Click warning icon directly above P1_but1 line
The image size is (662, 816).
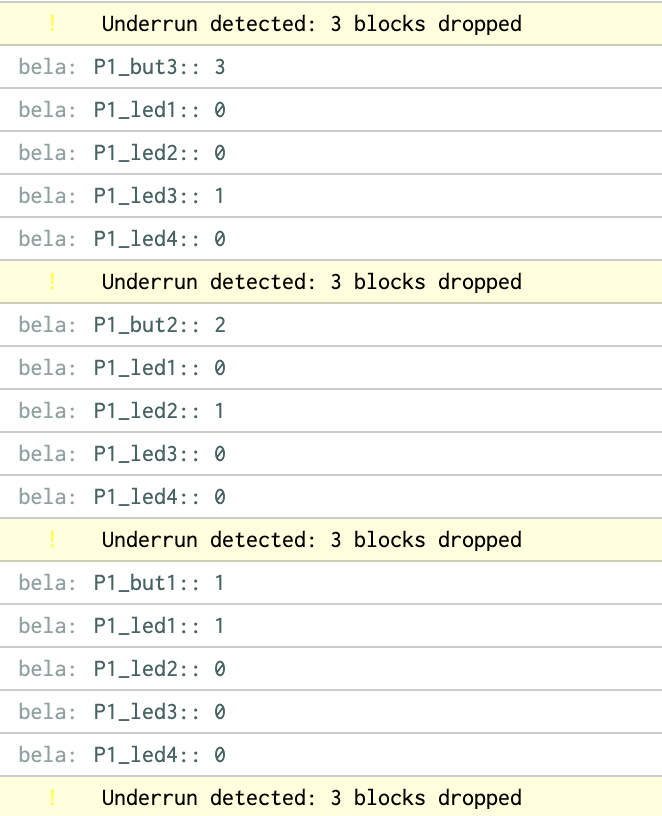coord(53,540)
